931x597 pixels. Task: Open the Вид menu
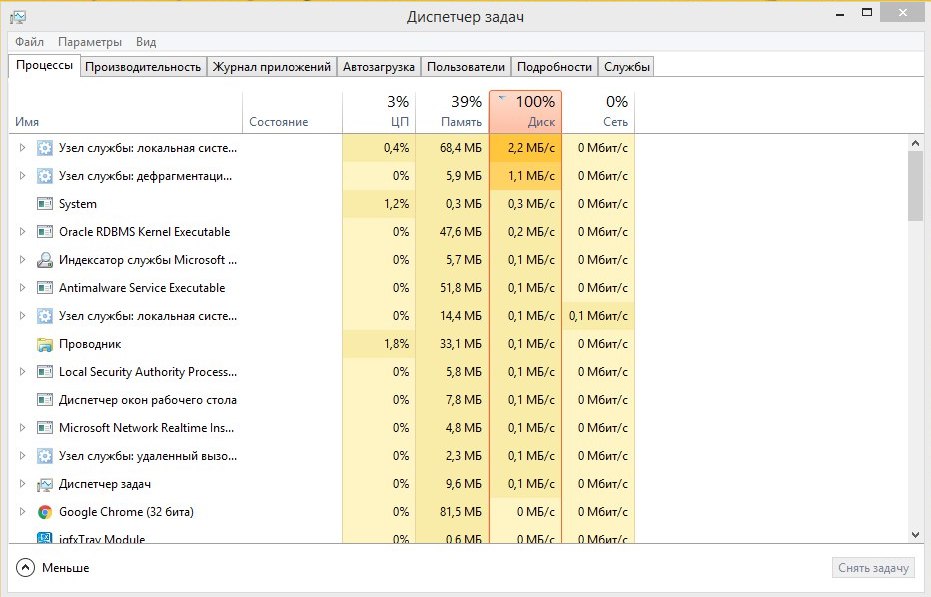145,42
